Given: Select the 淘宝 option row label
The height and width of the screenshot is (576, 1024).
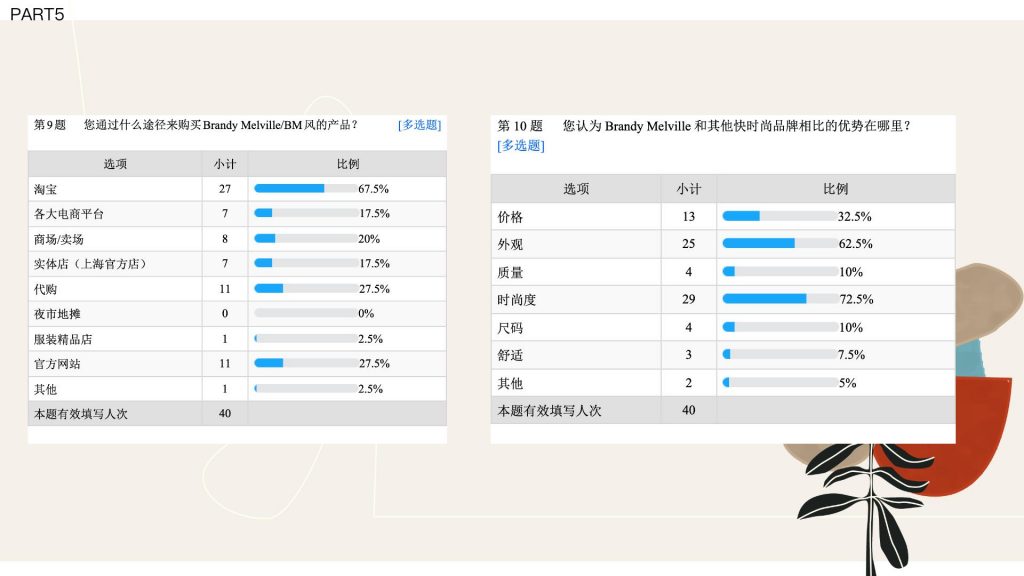Looking at the screenshot, I should click(x=46, y=189).
